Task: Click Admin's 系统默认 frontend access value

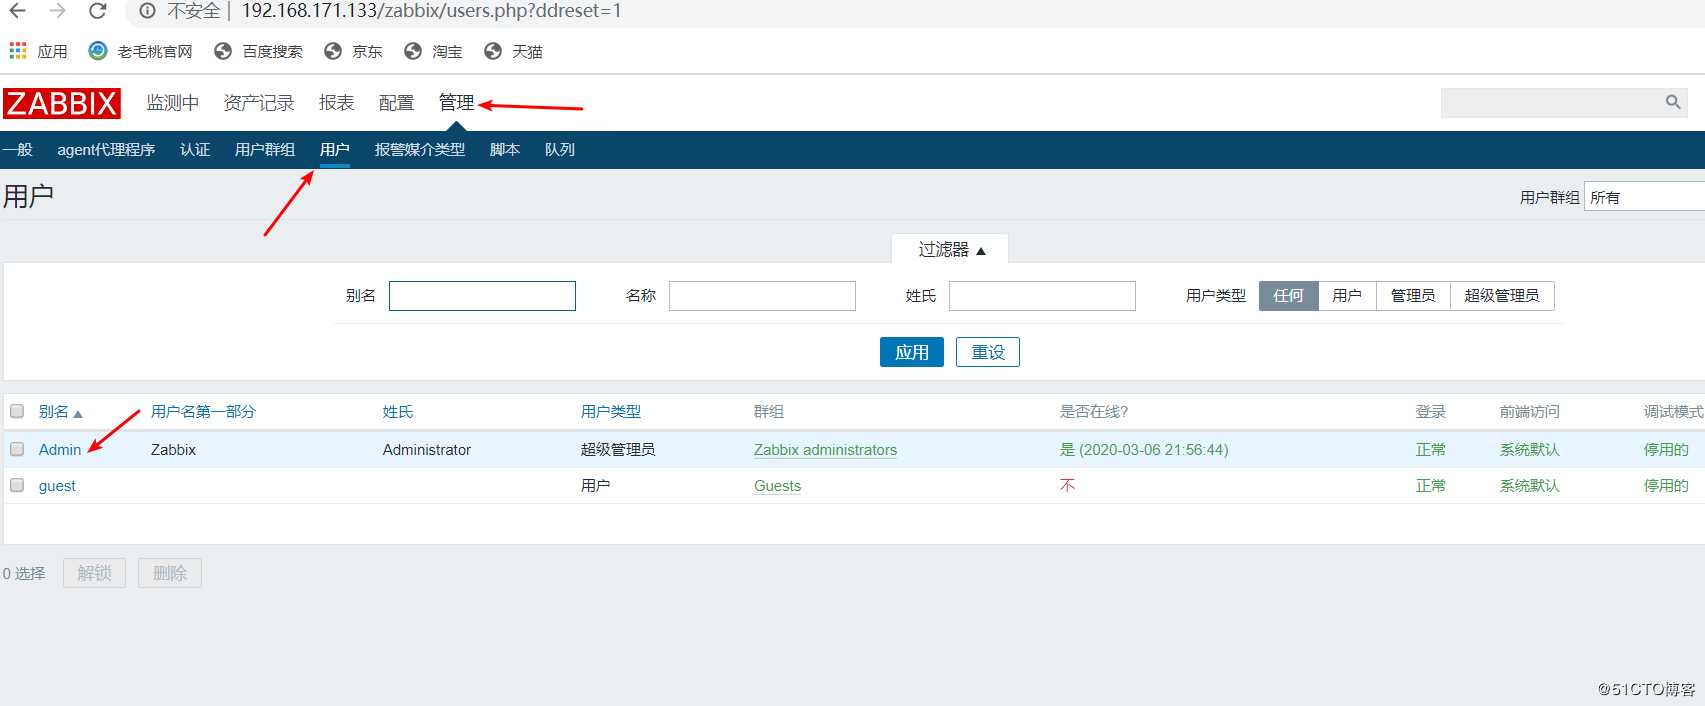Action: coord(1530,450)
